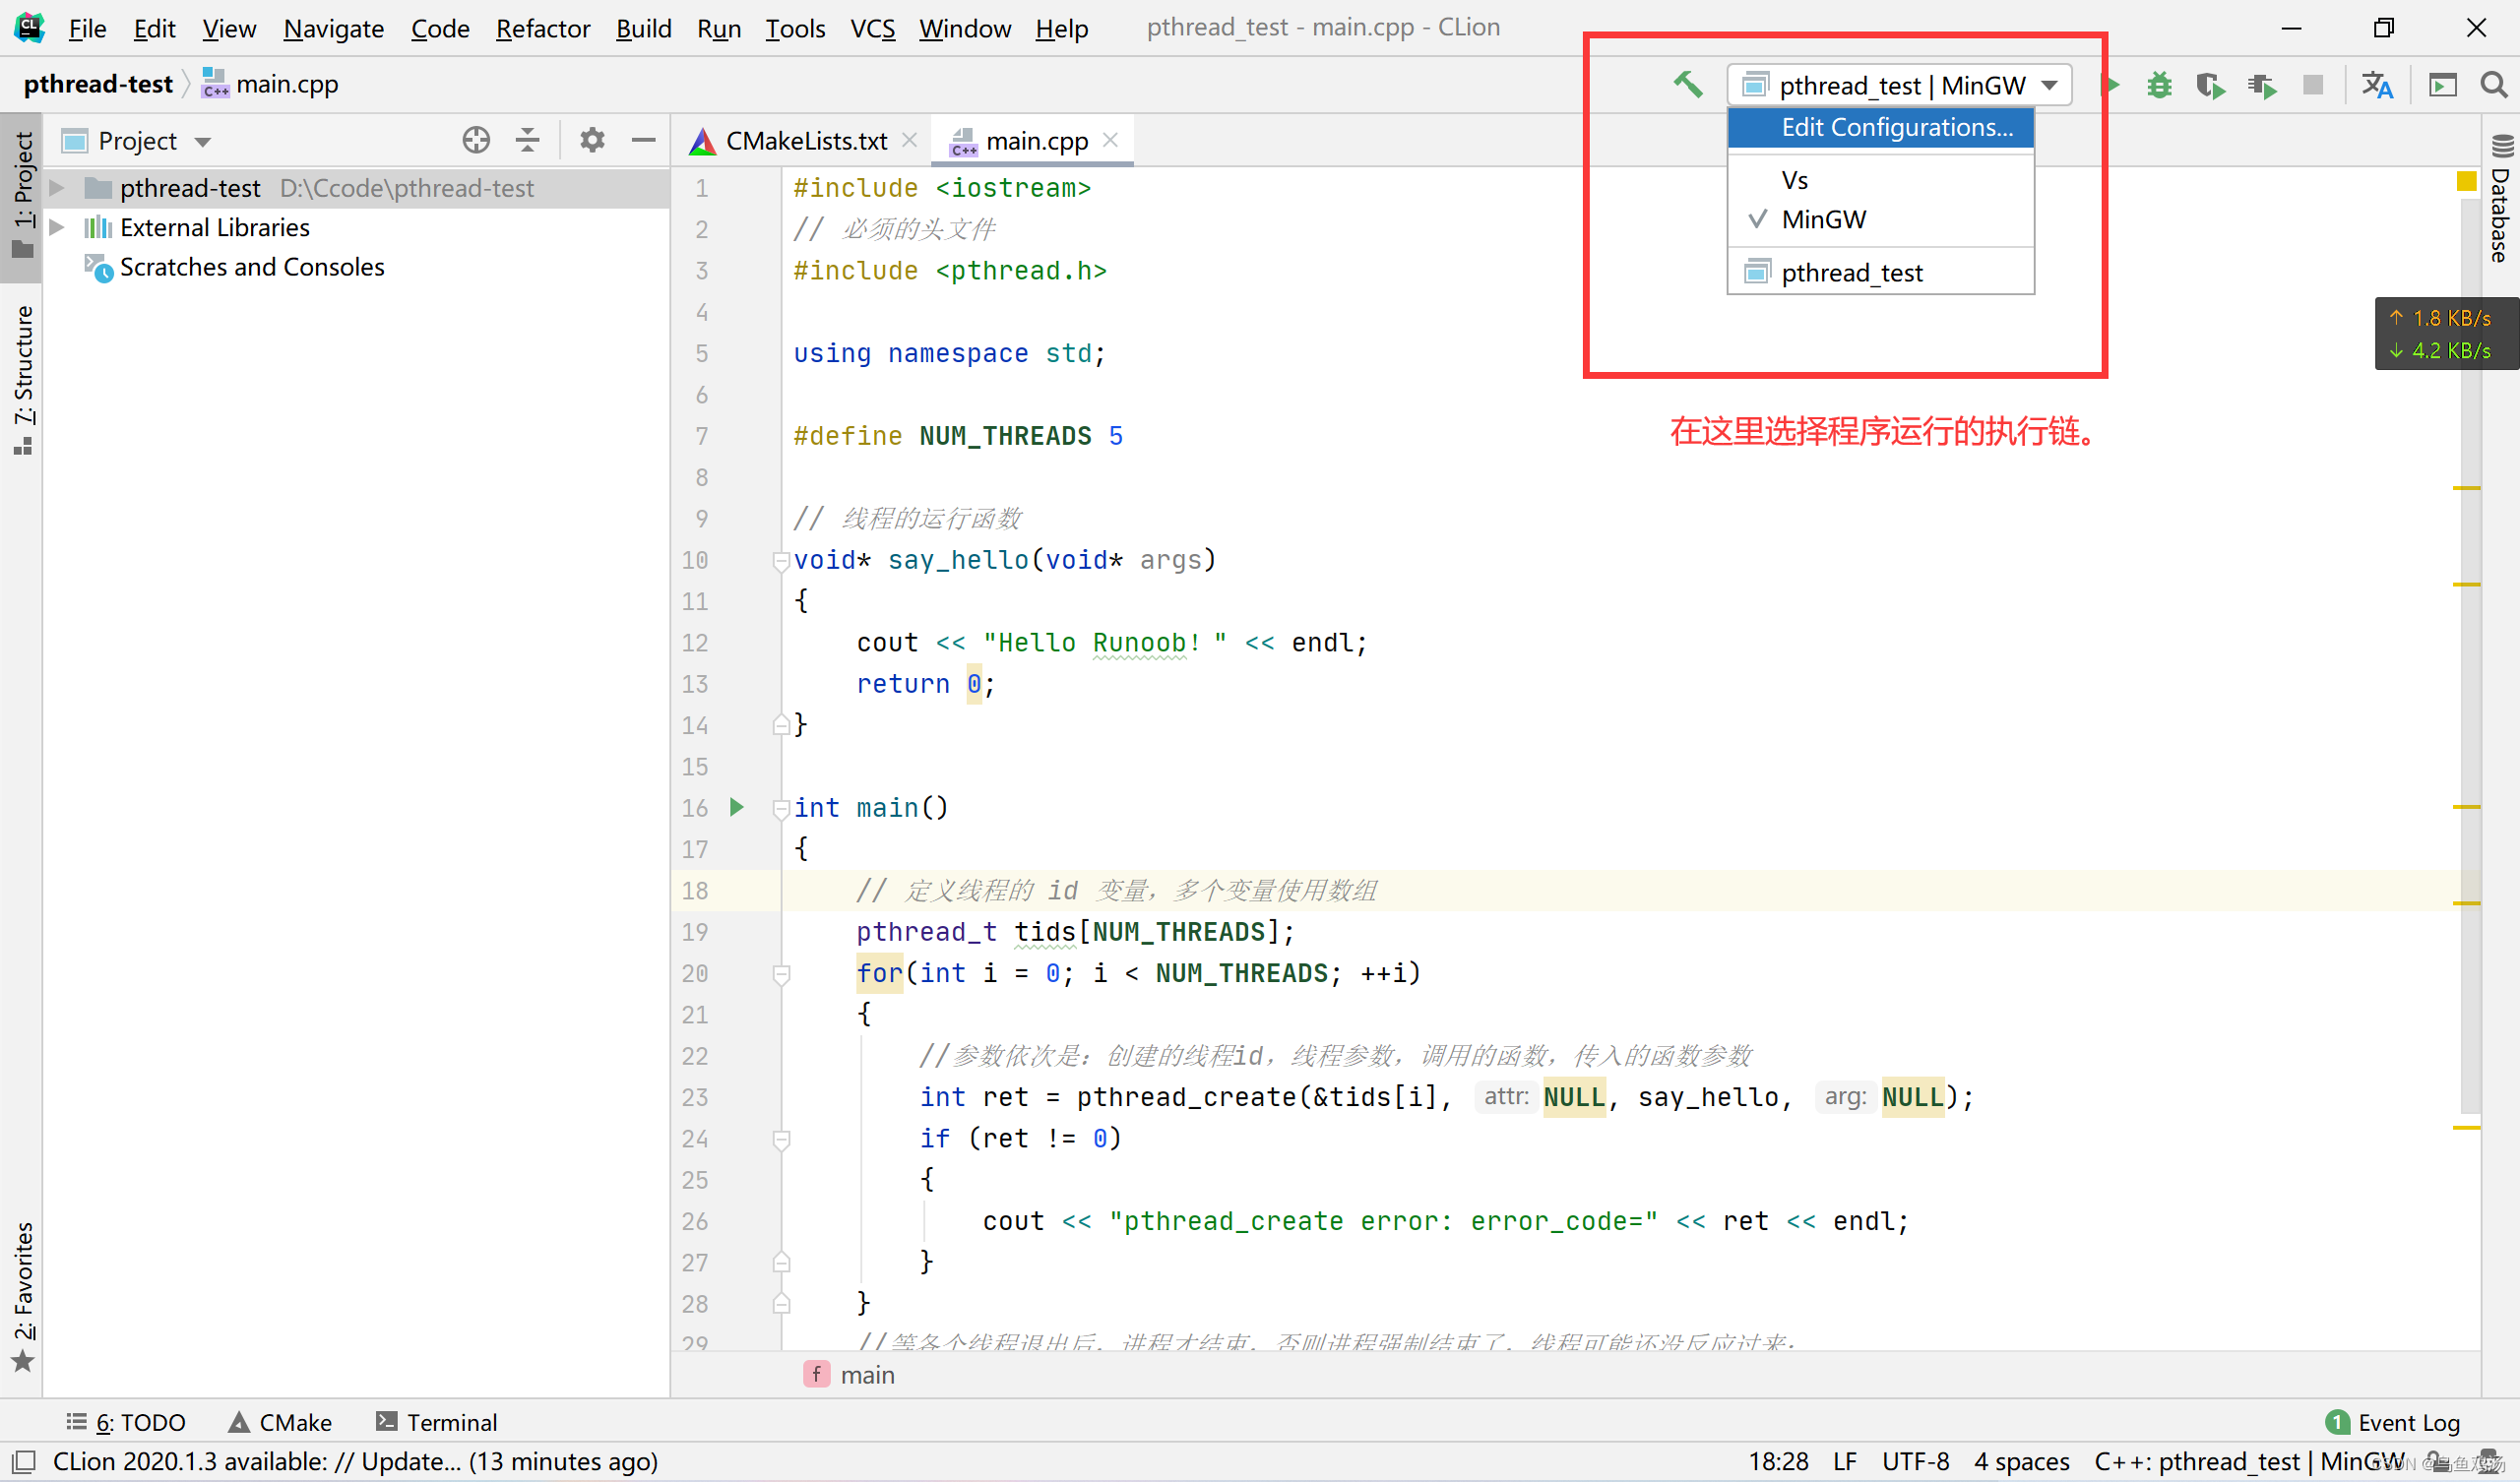Place cursor on line 19 pthread_t tids

(x=1075, y=932)
